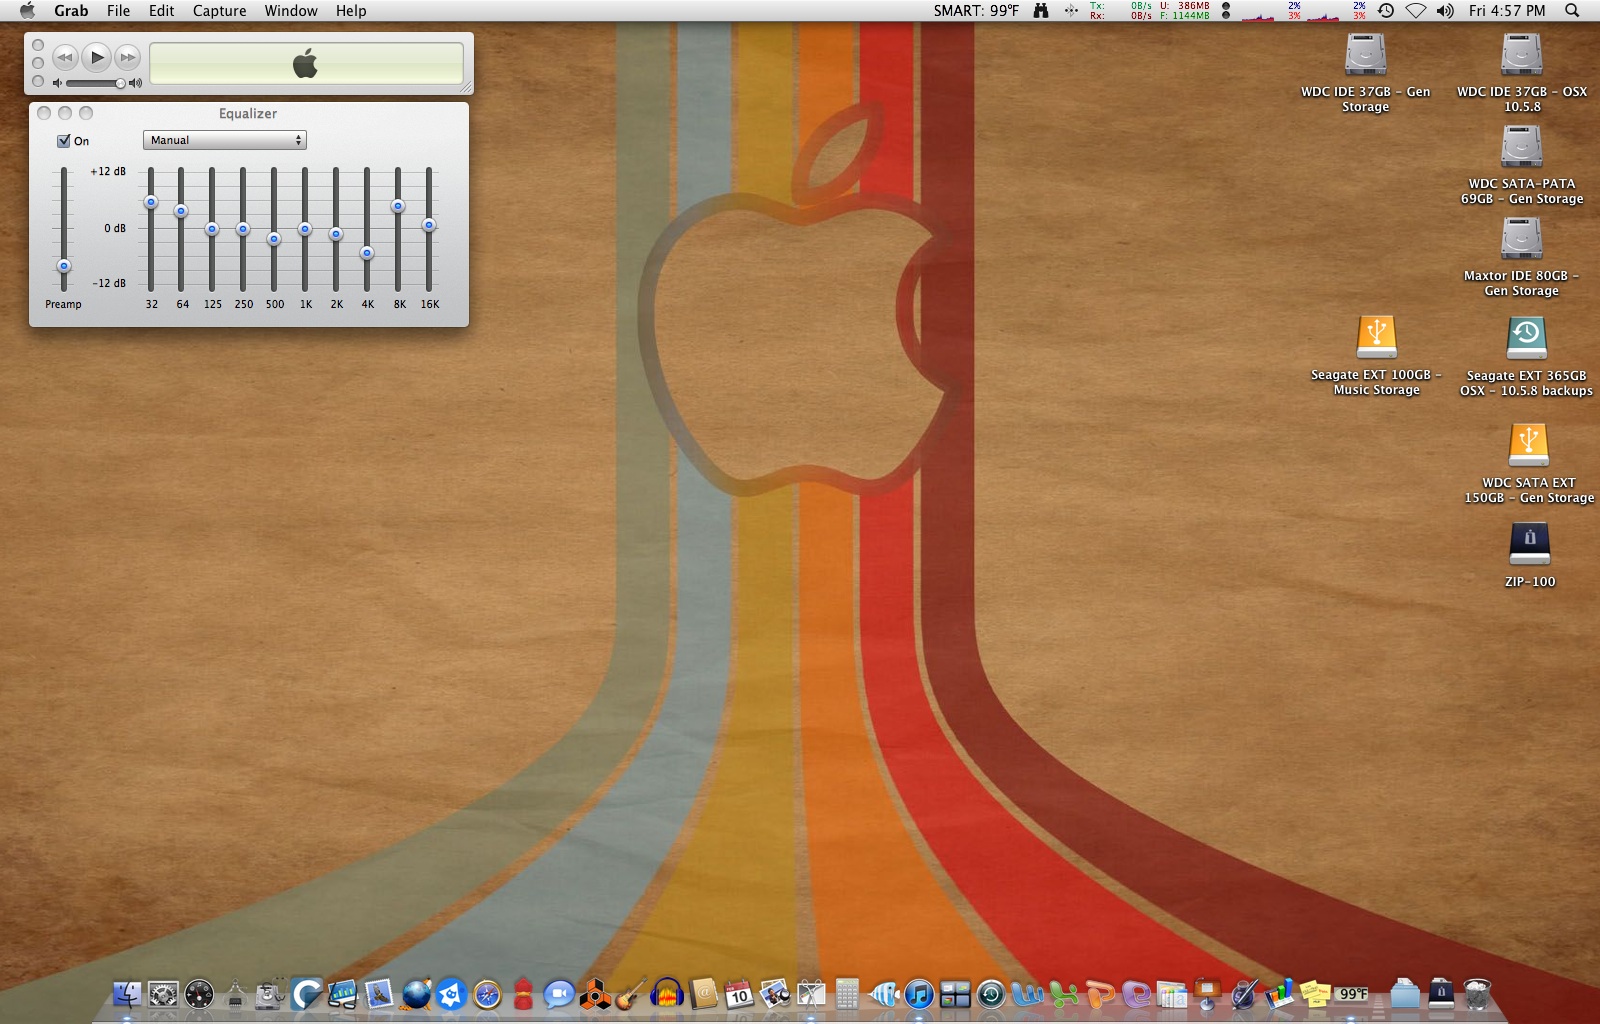The height and width of the screenshot is (1024, 1600).
Task: Click the 1K equalizer slider knob
Action: [305, 229]
